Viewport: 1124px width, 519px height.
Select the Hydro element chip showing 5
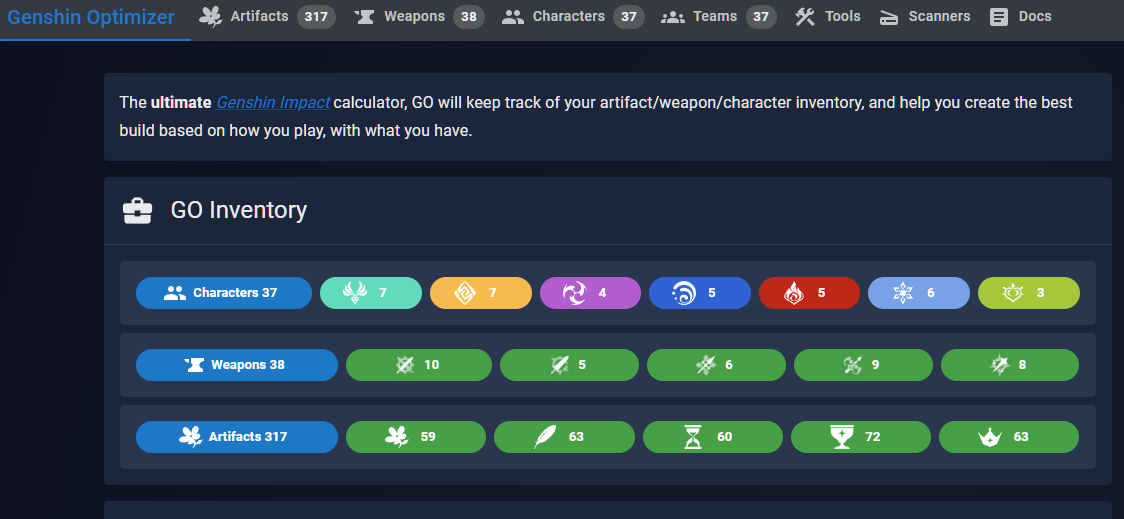pyautogui.click(x=700, y=292)
